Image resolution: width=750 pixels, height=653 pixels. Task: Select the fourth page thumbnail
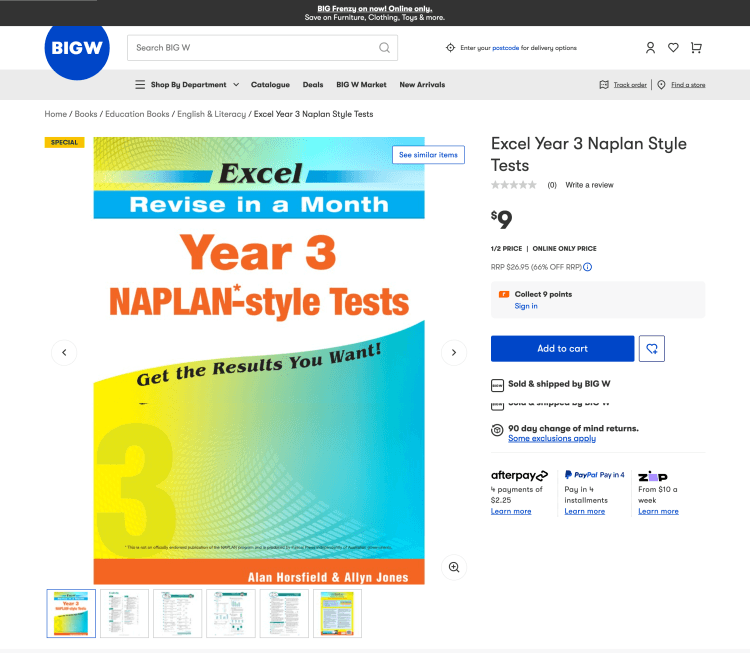coord(231,613)
